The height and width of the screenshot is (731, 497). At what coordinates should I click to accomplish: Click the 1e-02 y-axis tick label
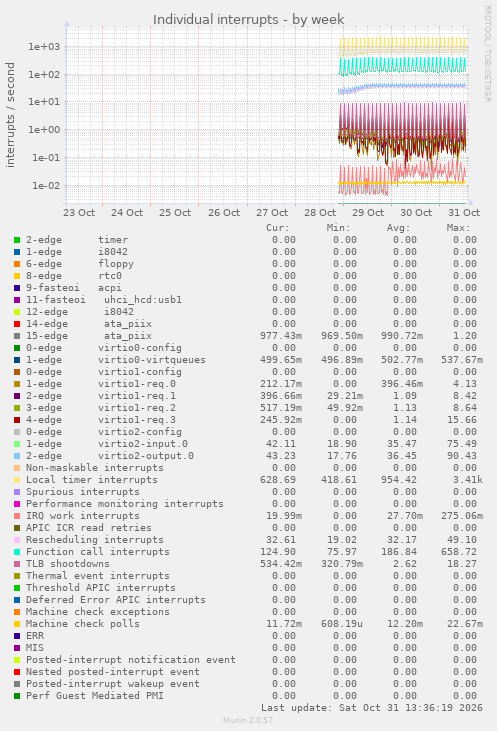[46, 186]
